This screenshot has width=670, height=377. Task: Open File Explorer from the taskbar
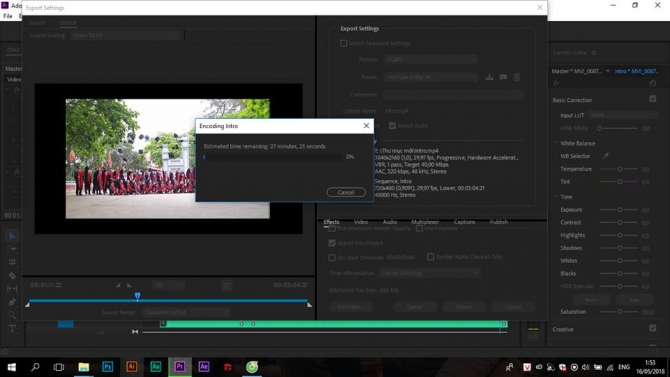click(84, 367)
